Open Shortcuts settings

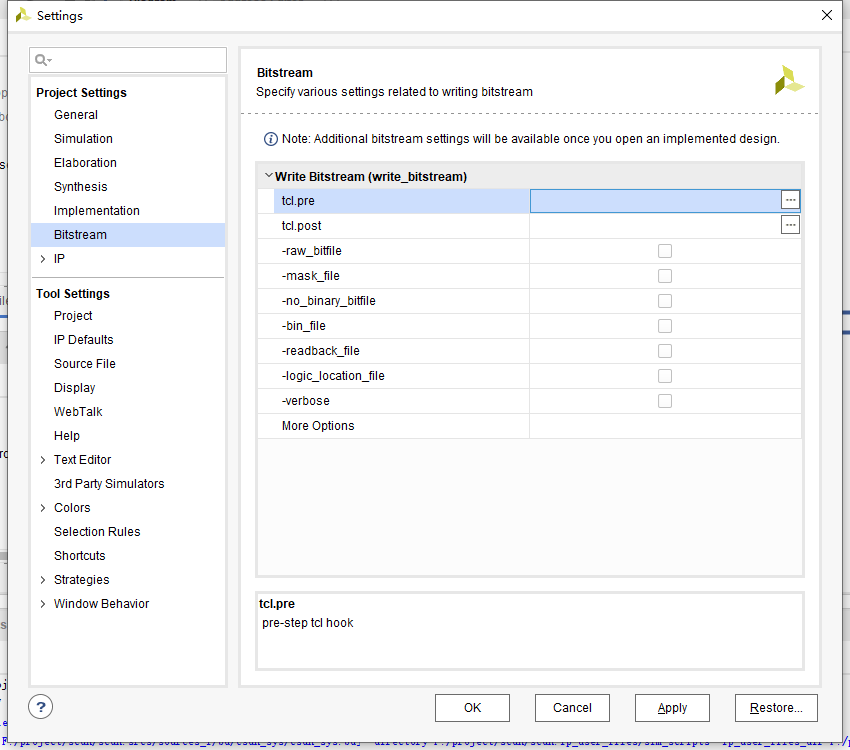coord(79,556)
